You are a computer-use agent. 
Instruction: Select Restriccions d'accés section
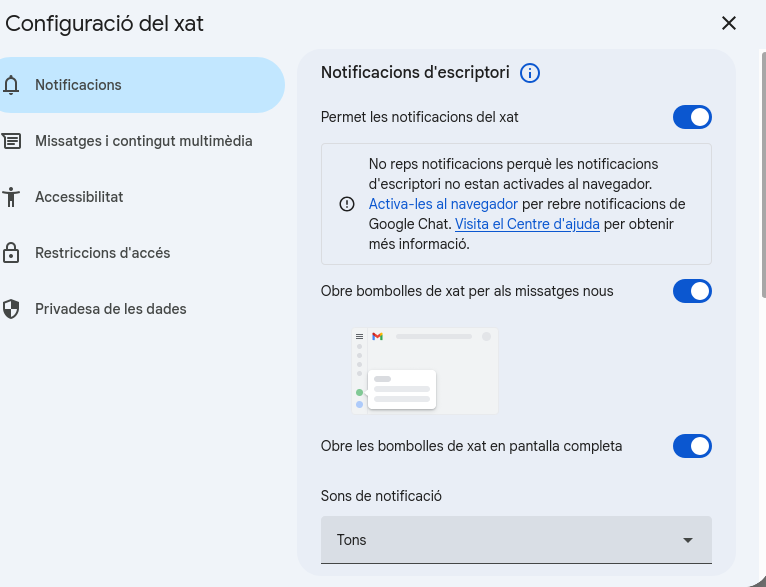click(x=102, y=253)
